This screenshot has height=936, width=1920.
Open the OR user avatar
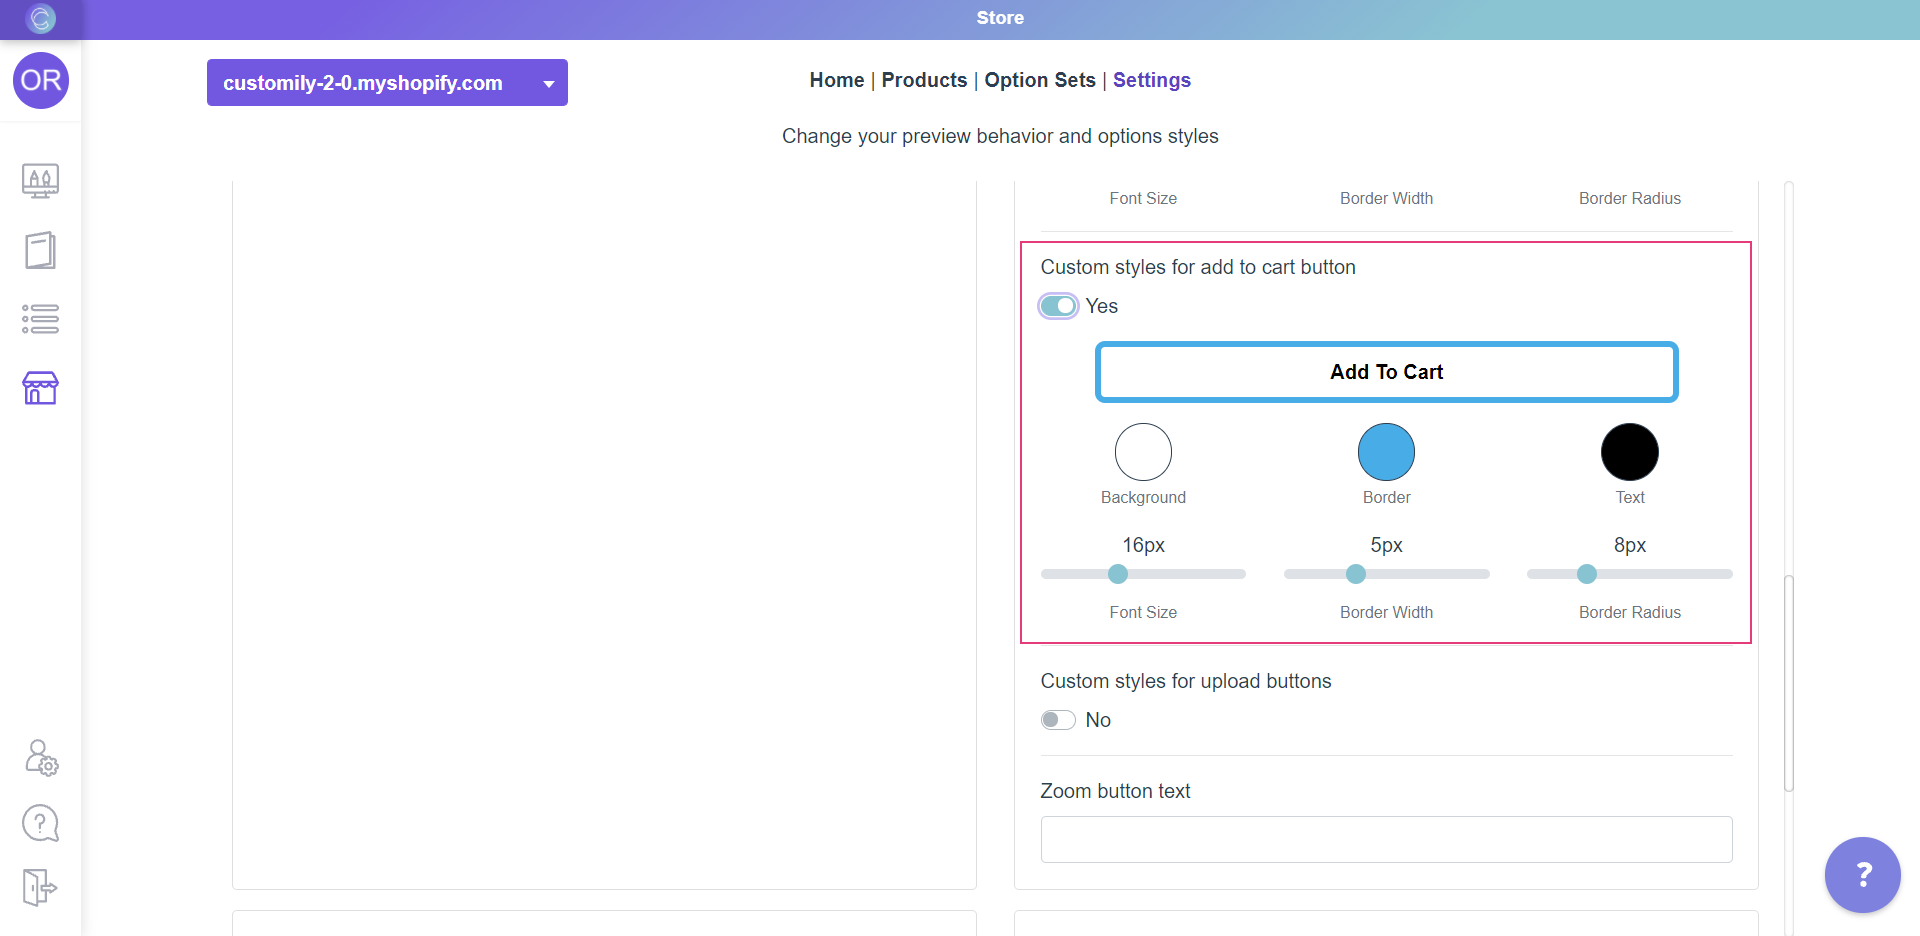point(41,81)
